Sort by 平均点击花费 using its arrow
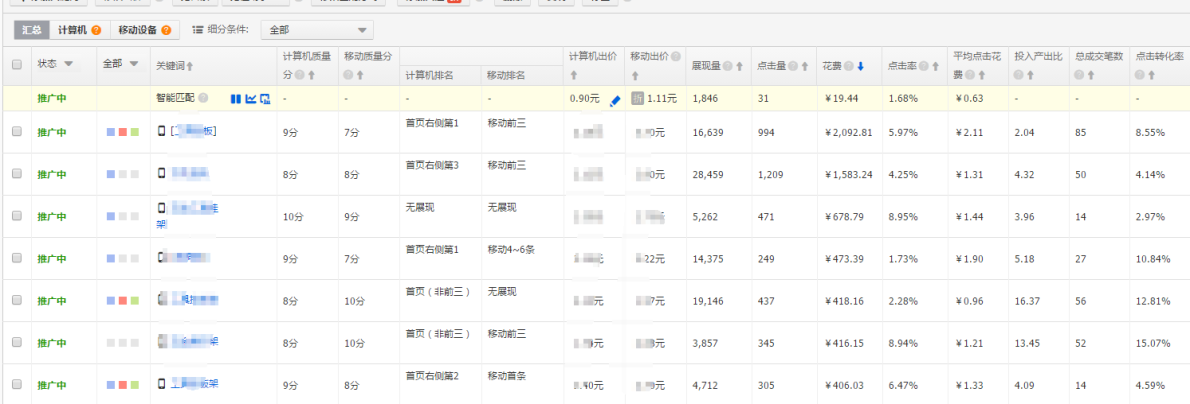 point(981,75)
